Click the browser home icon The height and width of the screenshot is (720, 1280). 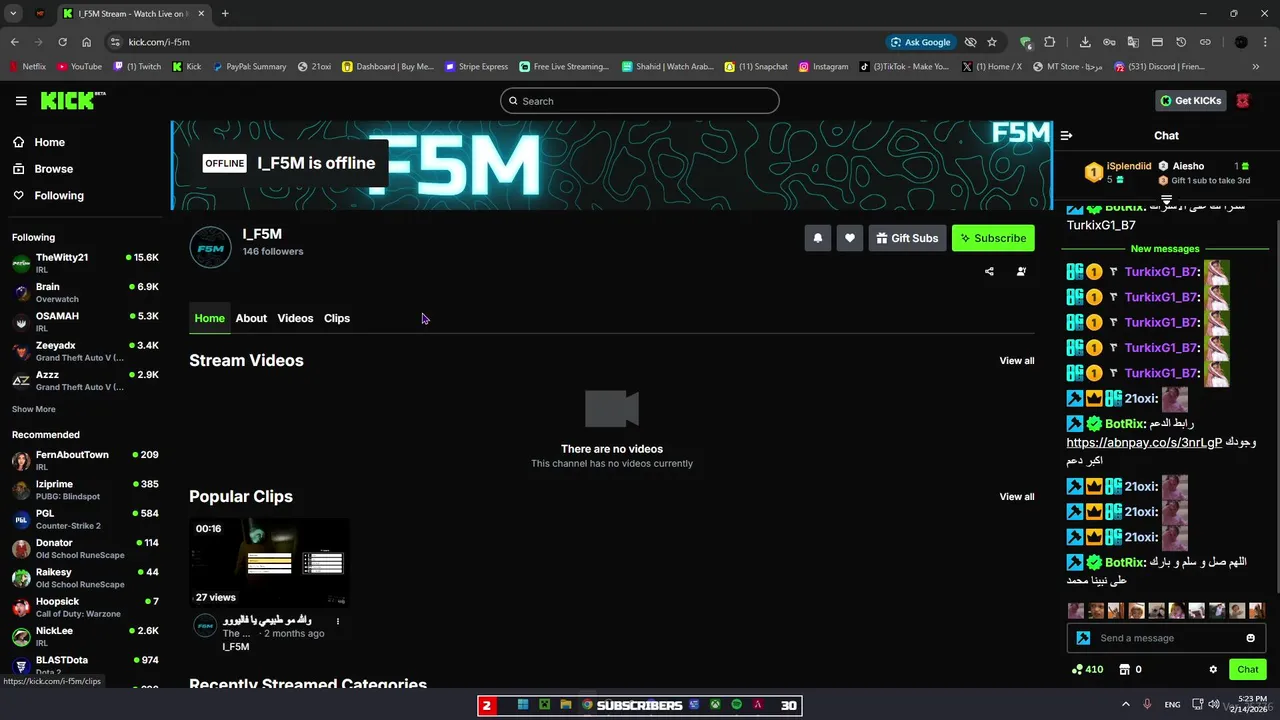click(x=87, y=42)
